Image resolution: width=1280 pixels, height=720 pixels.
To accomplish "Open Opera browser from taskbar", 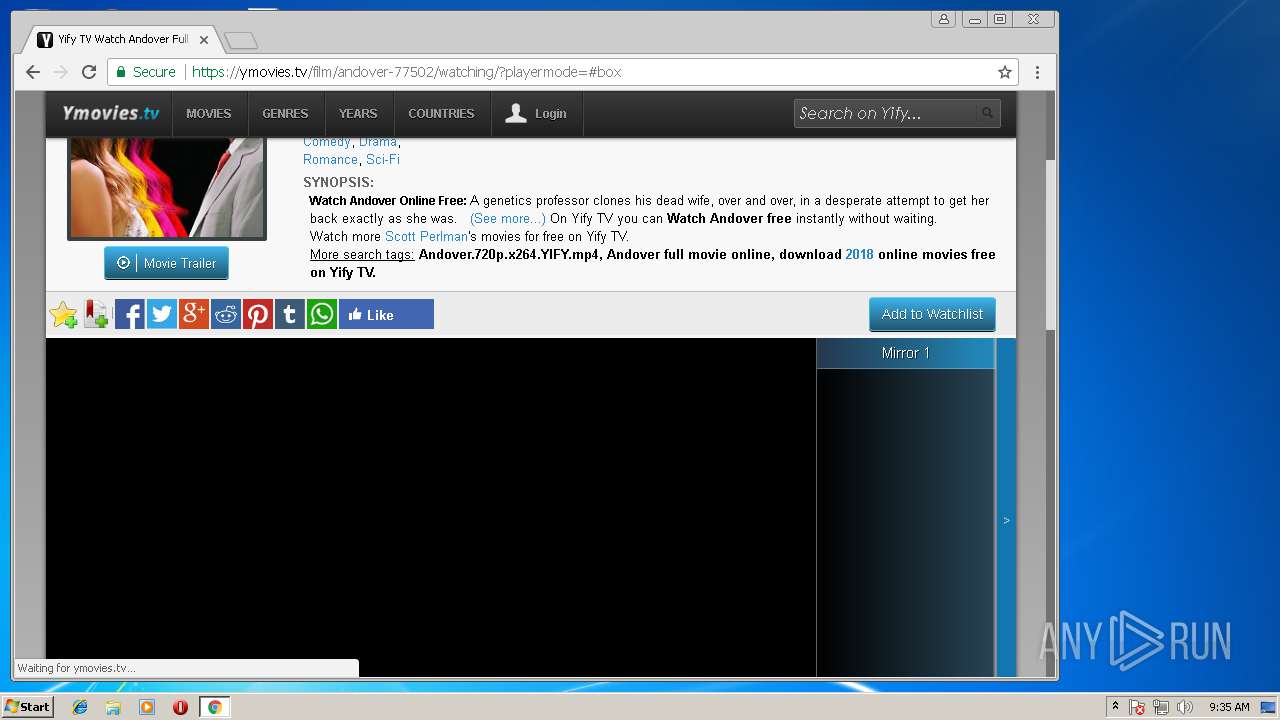I will 180,707.
